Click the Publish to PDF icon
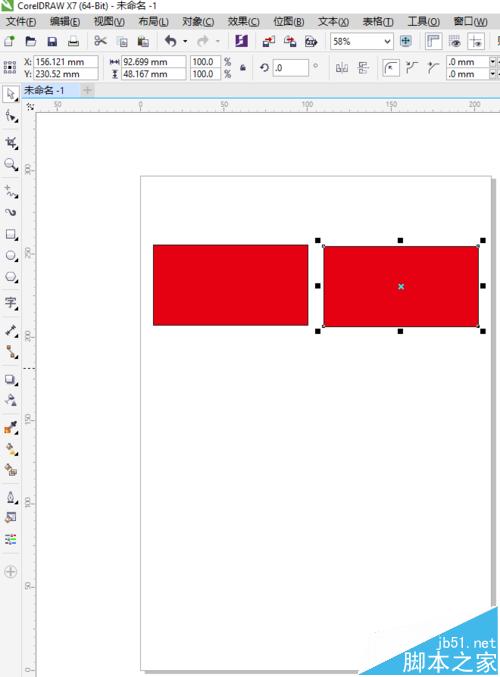 311,41
